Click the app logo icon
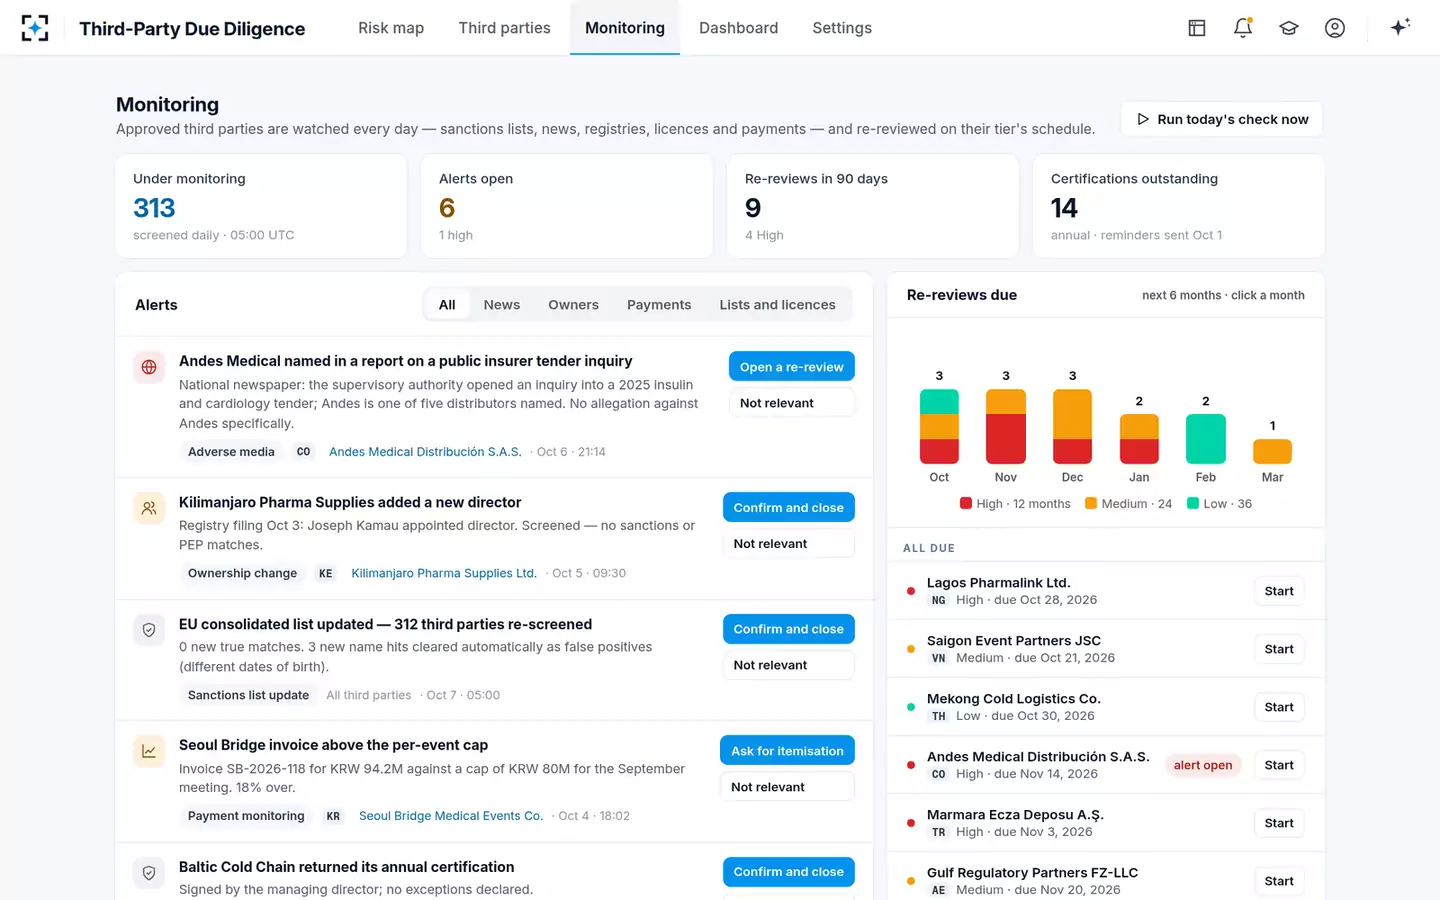1440x900 pixels. (35, 28)
